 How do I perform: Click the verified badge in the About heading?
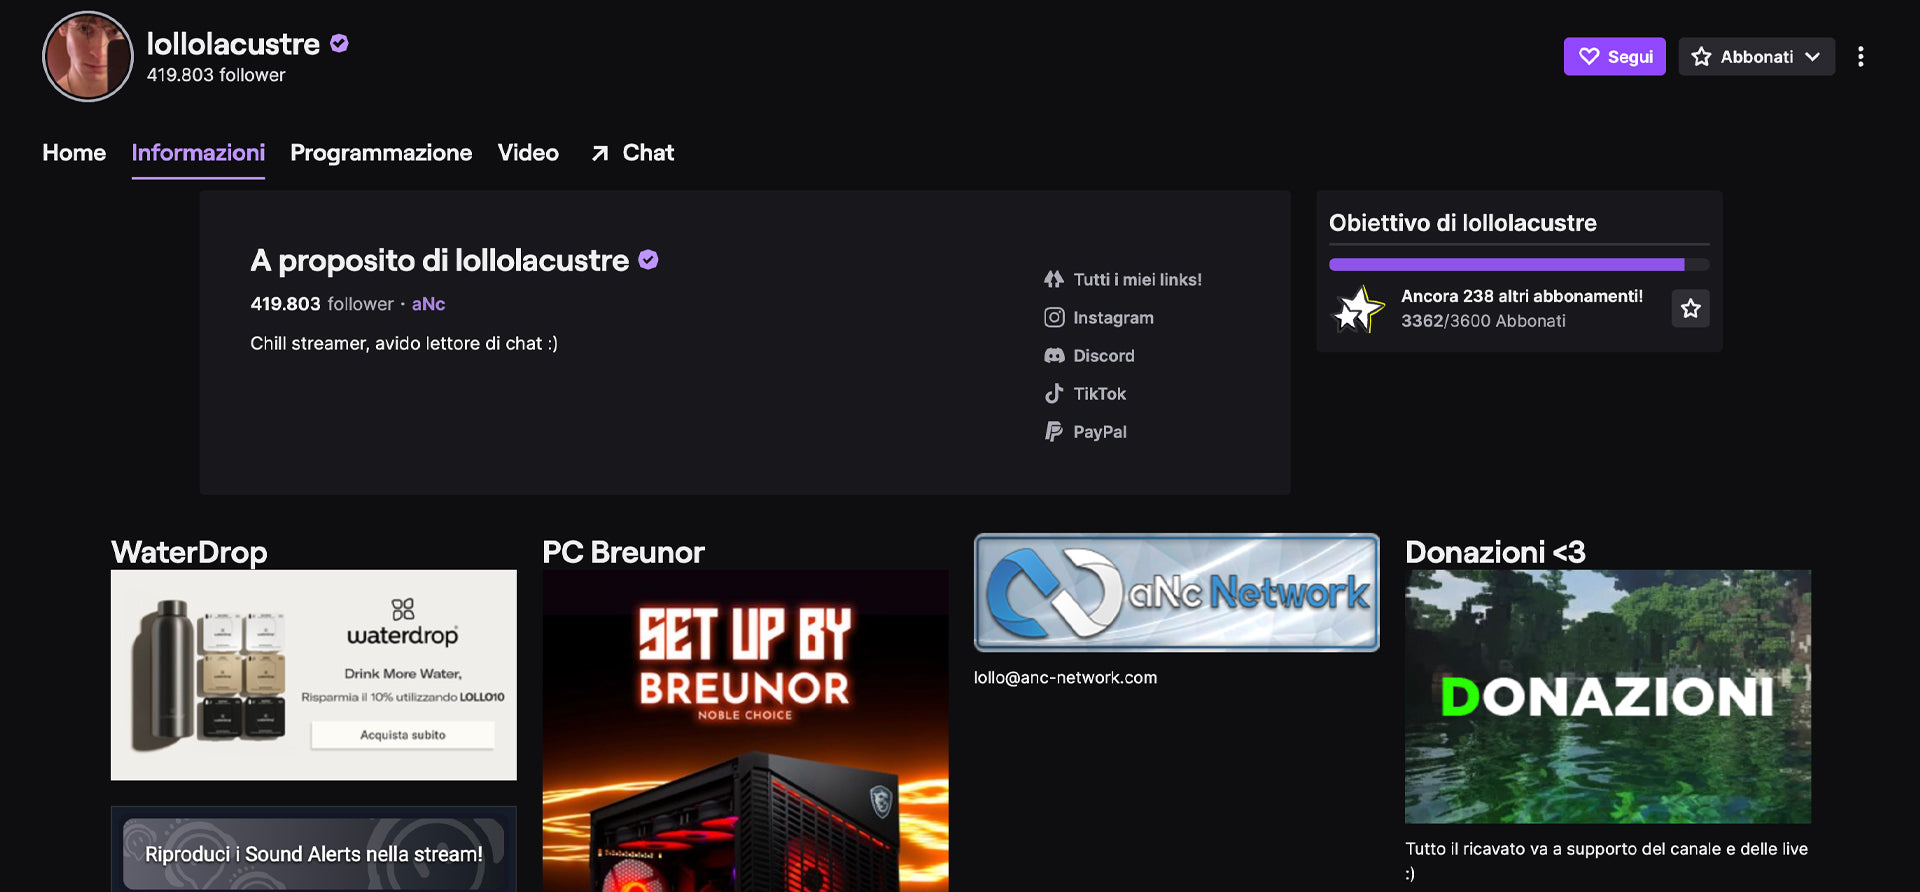tap(648, 260)
